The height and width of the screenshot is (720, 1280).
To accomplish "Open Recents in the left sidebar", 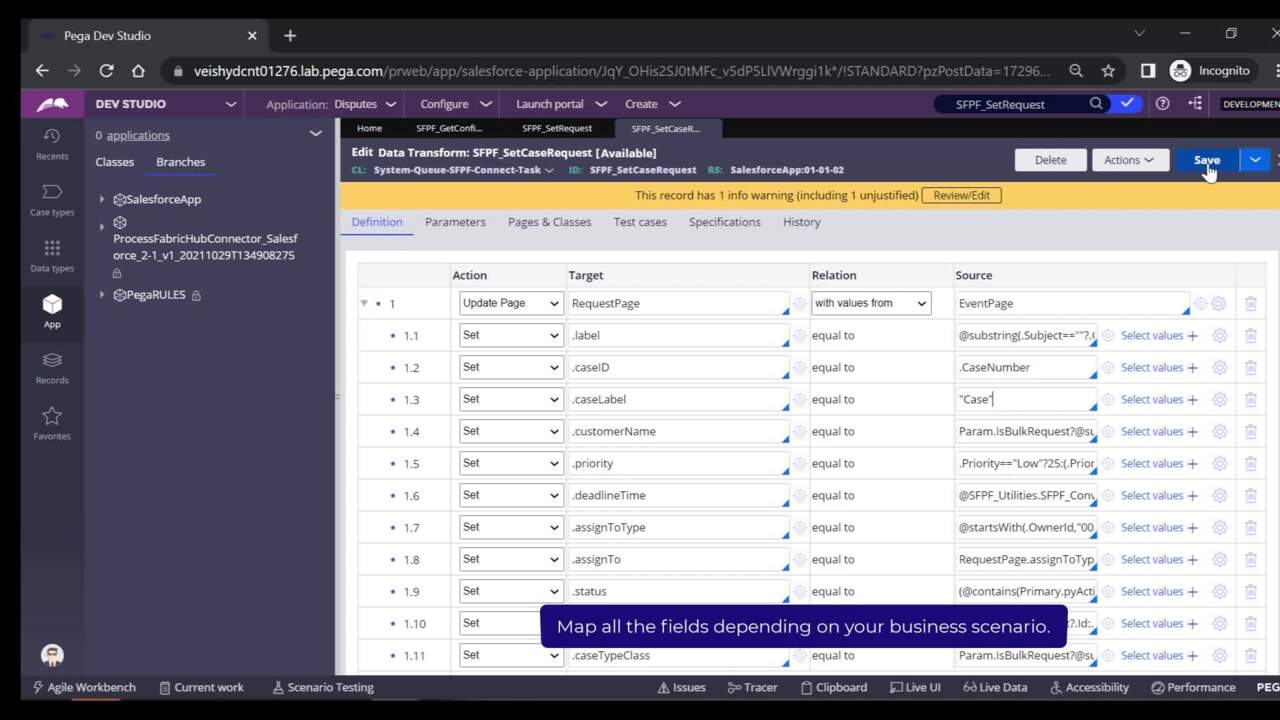I will (x=52, y=143).
